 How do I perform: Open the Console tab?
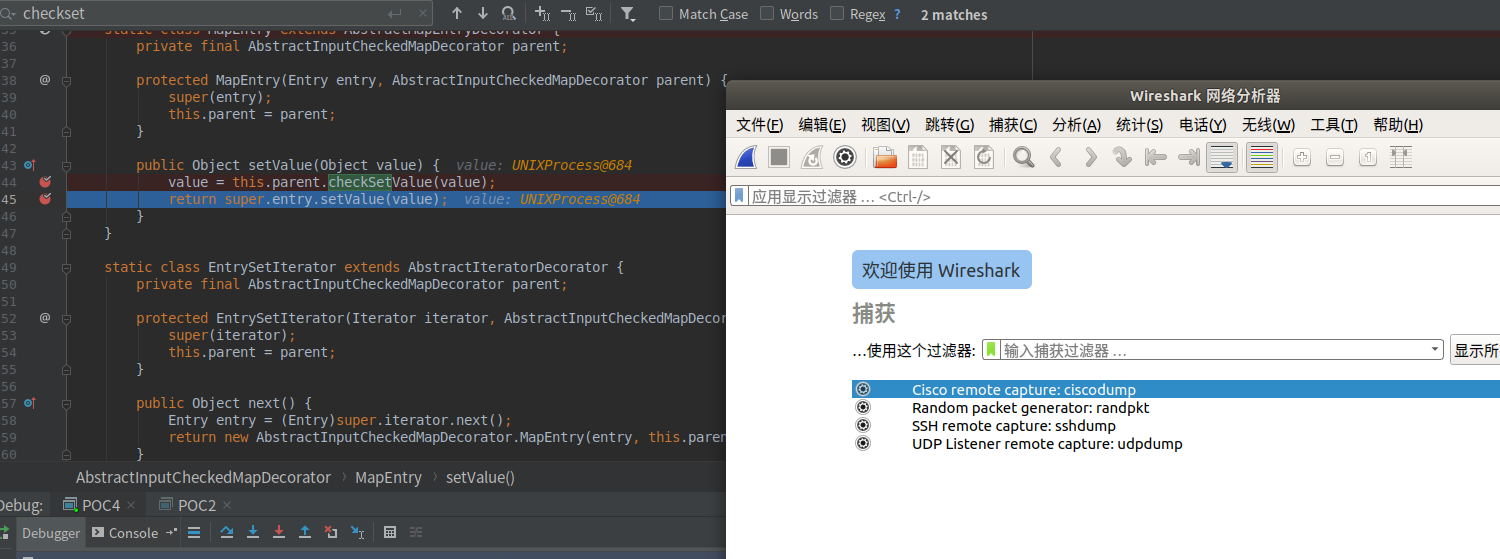tap(125, 533)
